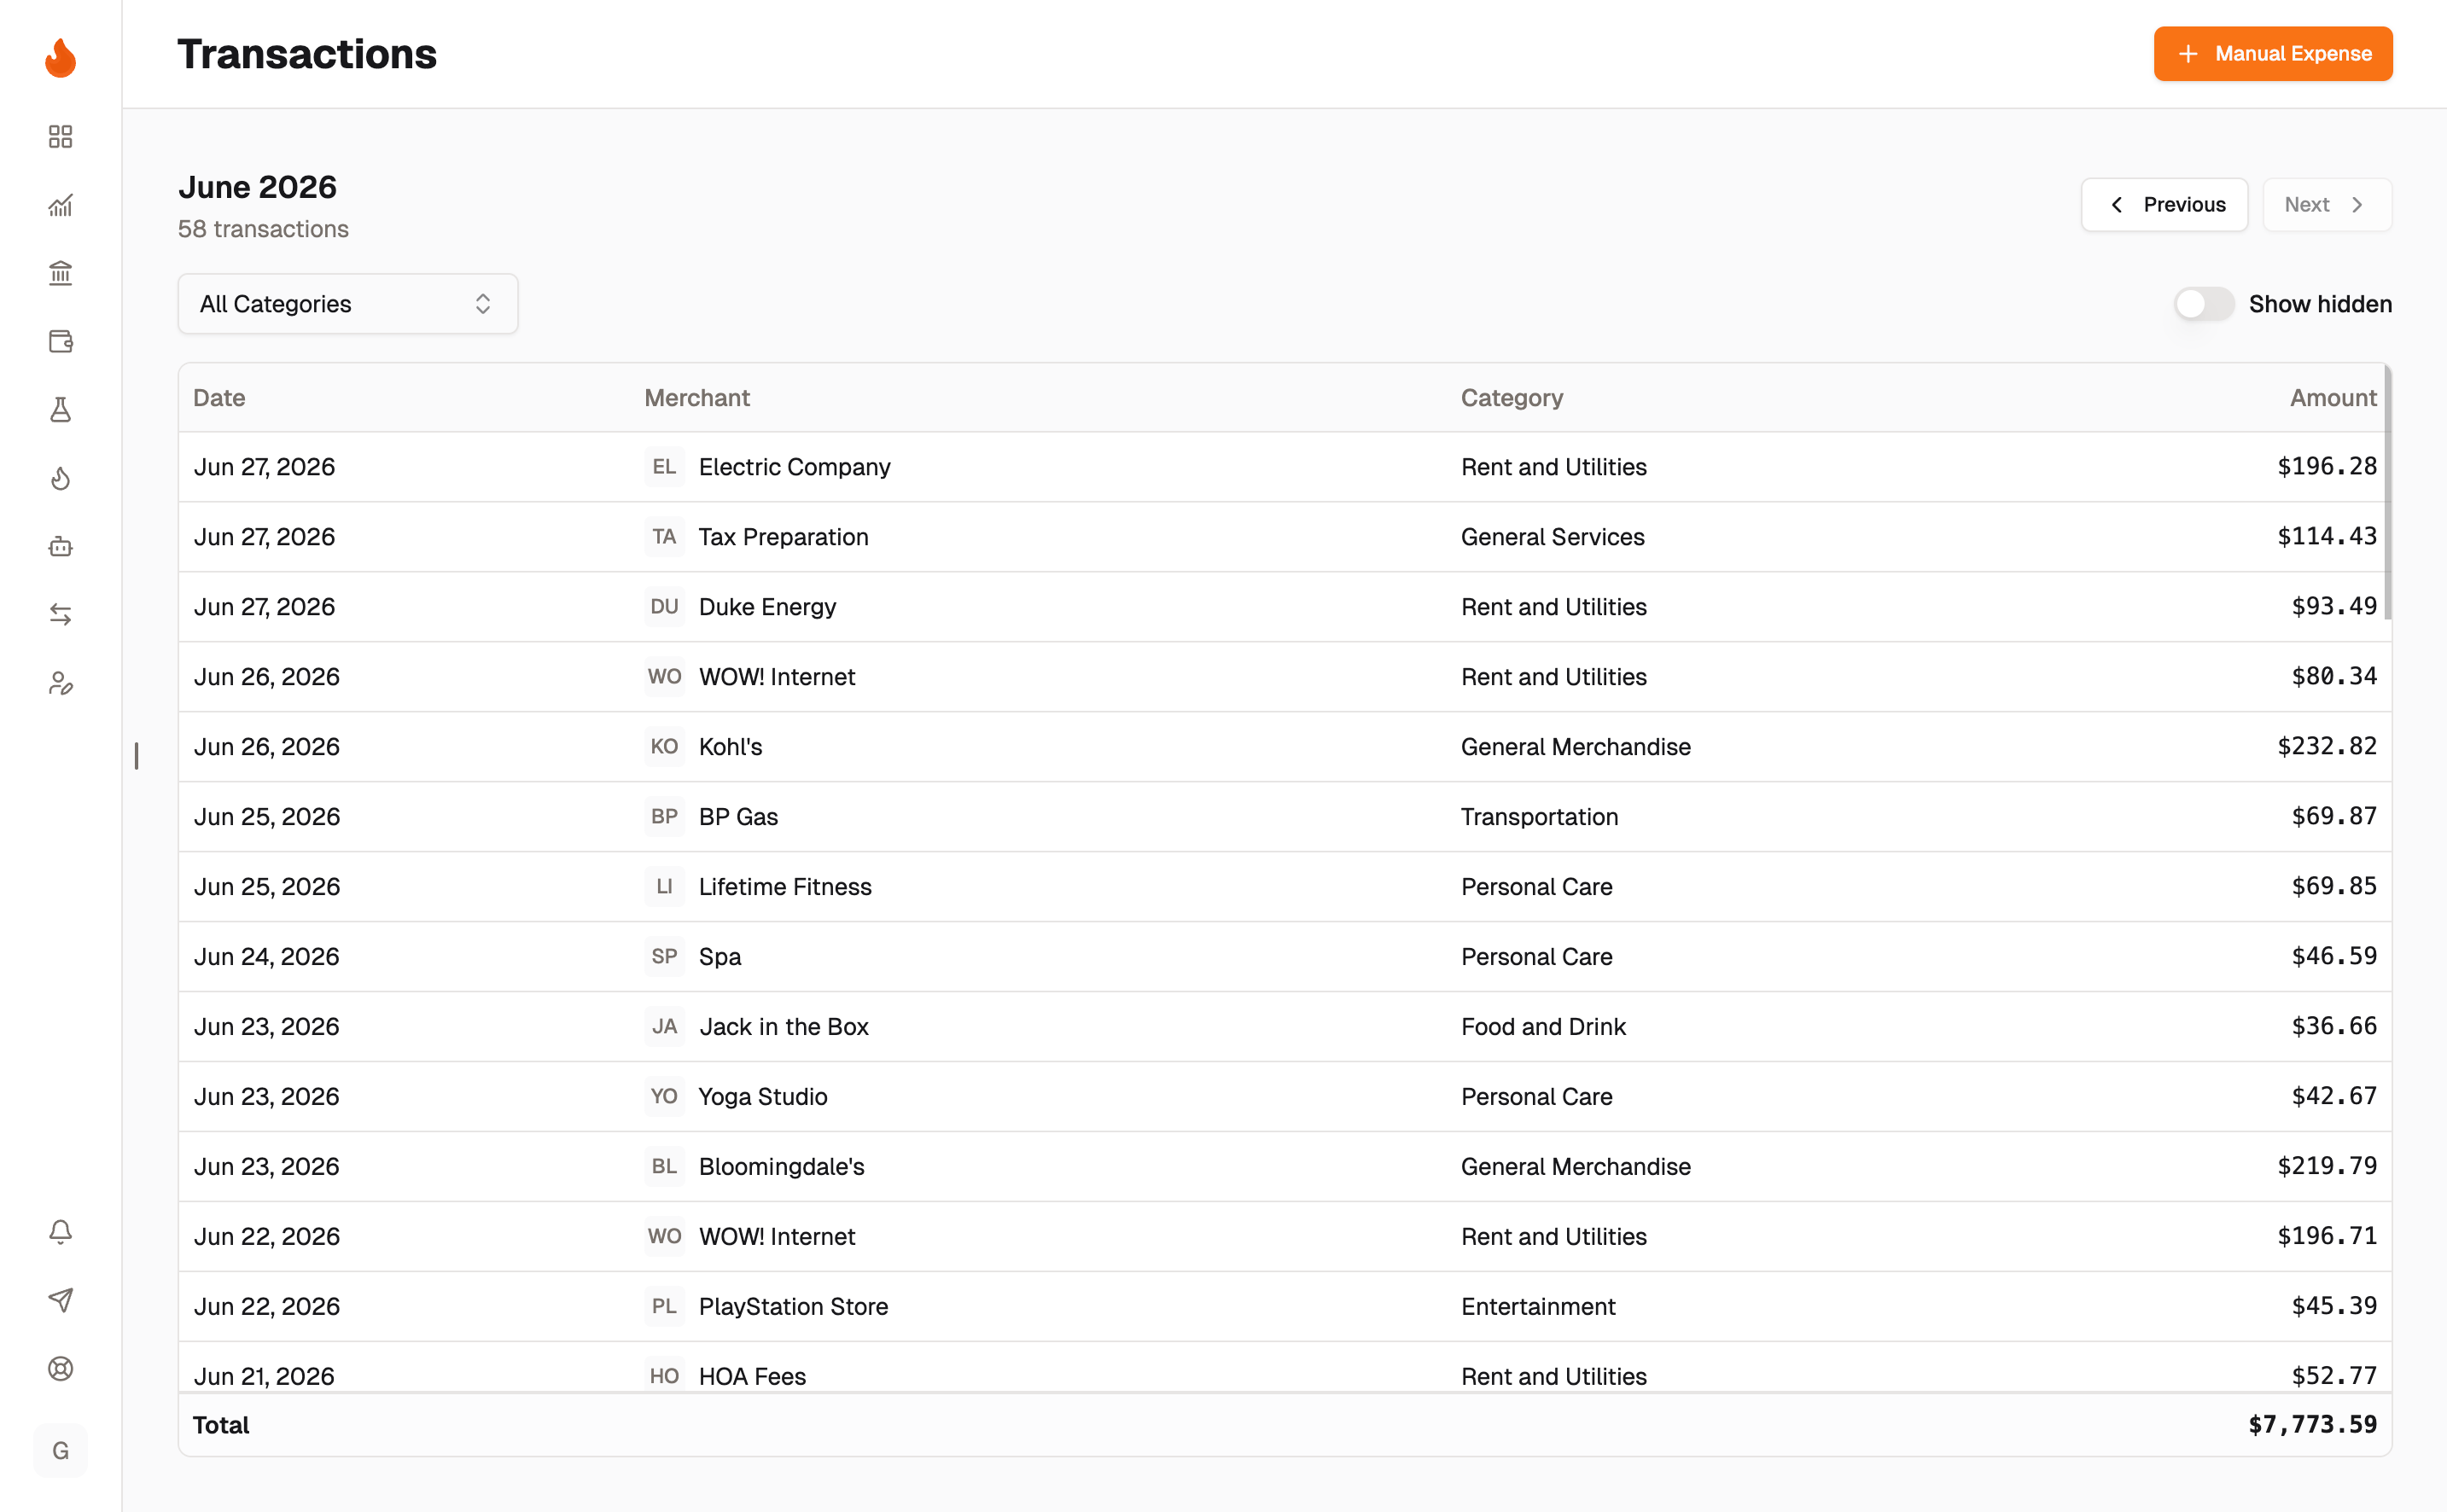Expand the All Categories dropdown
The height and width of the screenshot is (1512, 2447).
tap(347, 304)
